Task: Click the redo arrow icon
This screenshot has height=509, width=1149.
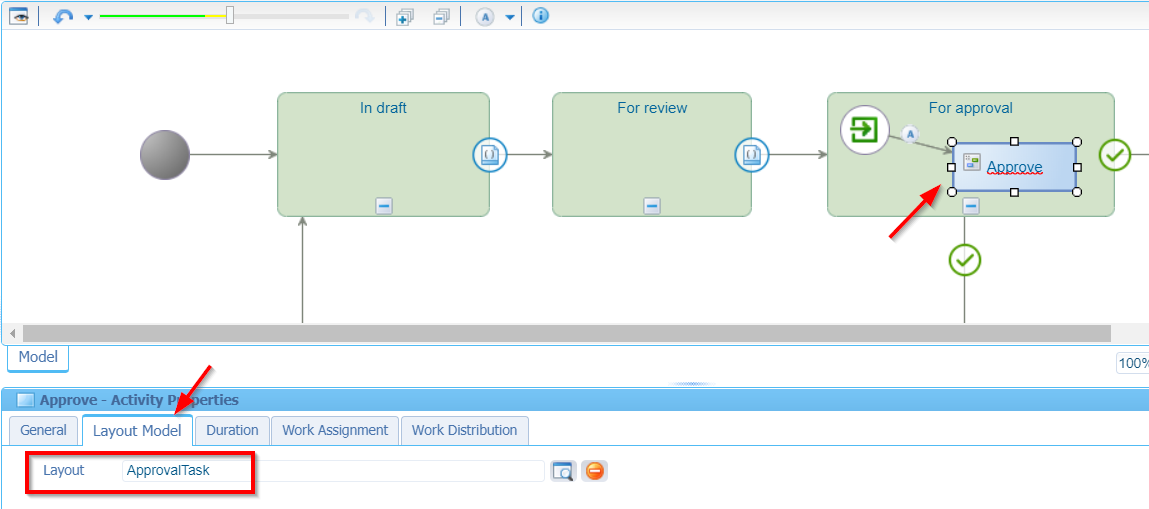Action: (366, 16)
